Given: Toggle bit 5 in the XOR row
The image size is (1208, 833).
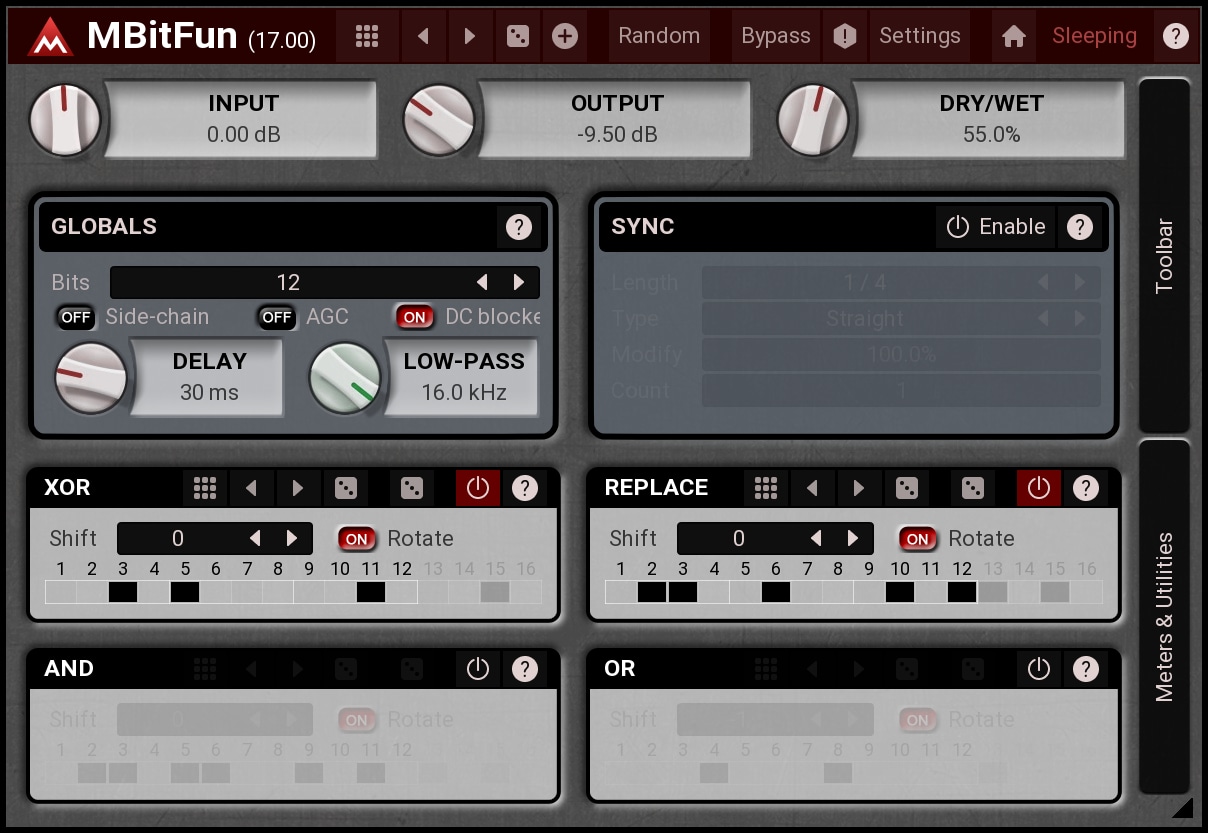Looking at the screenshot, I should (x=185, y=592).
